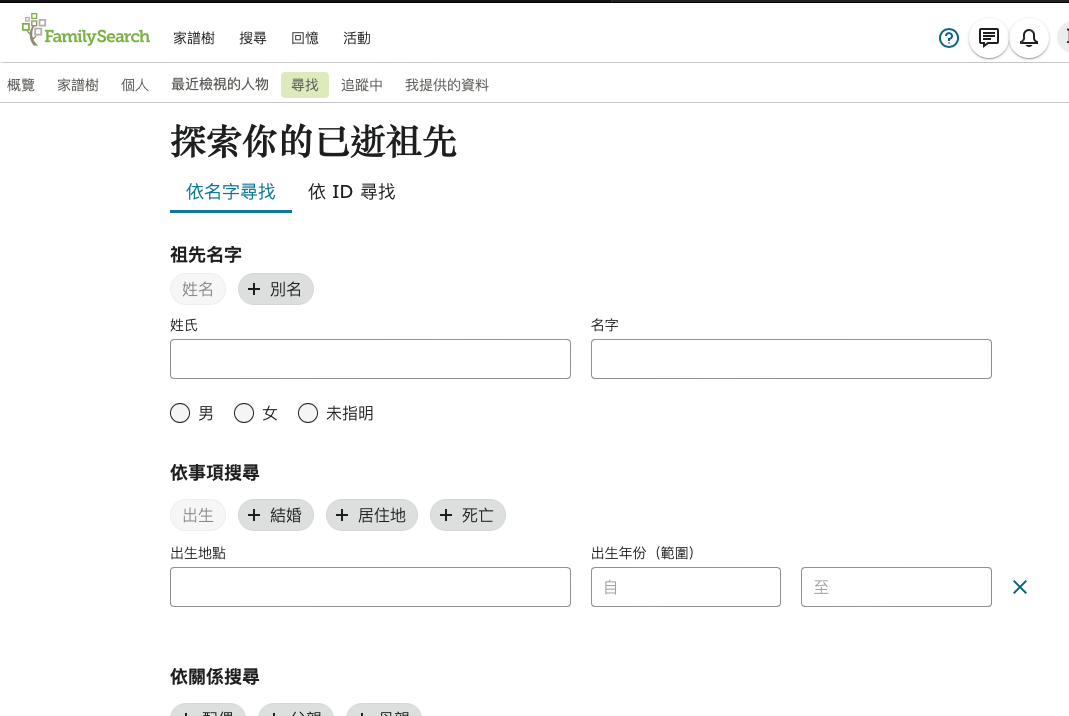Add 死亡 event search
Image resolution: width=1069 pixels, height=716 pixels.
[468, 516]
